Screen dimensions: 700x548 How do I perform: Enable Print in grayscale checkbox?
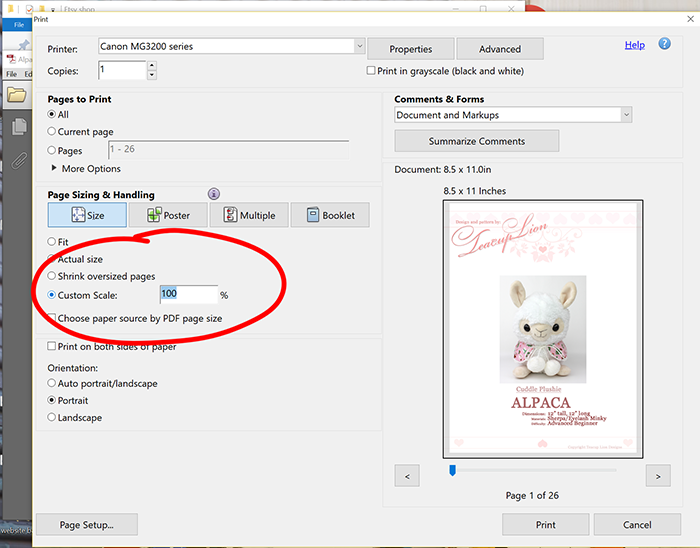pos(371,71)
